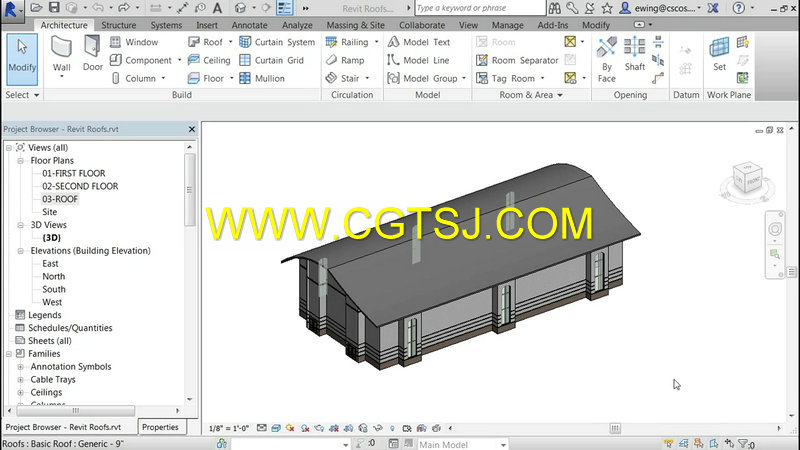Toggle detail level in view control bar
This screenshot has height=450, width=800.
tap(261, 428)
